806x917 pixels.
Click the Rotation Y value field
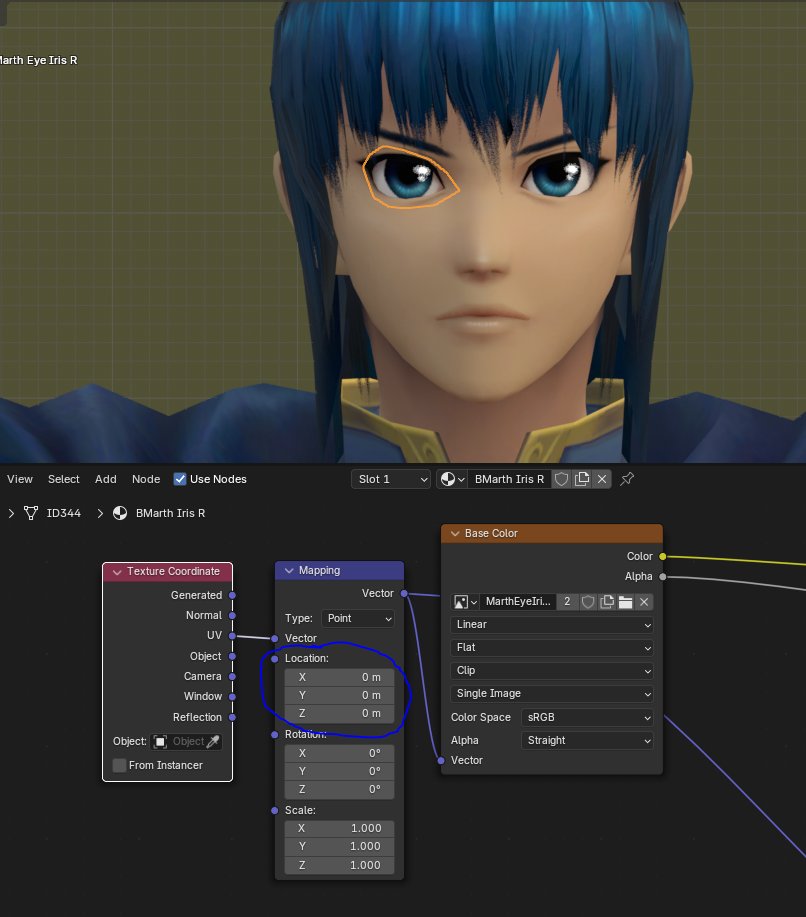tap(339, 771)
